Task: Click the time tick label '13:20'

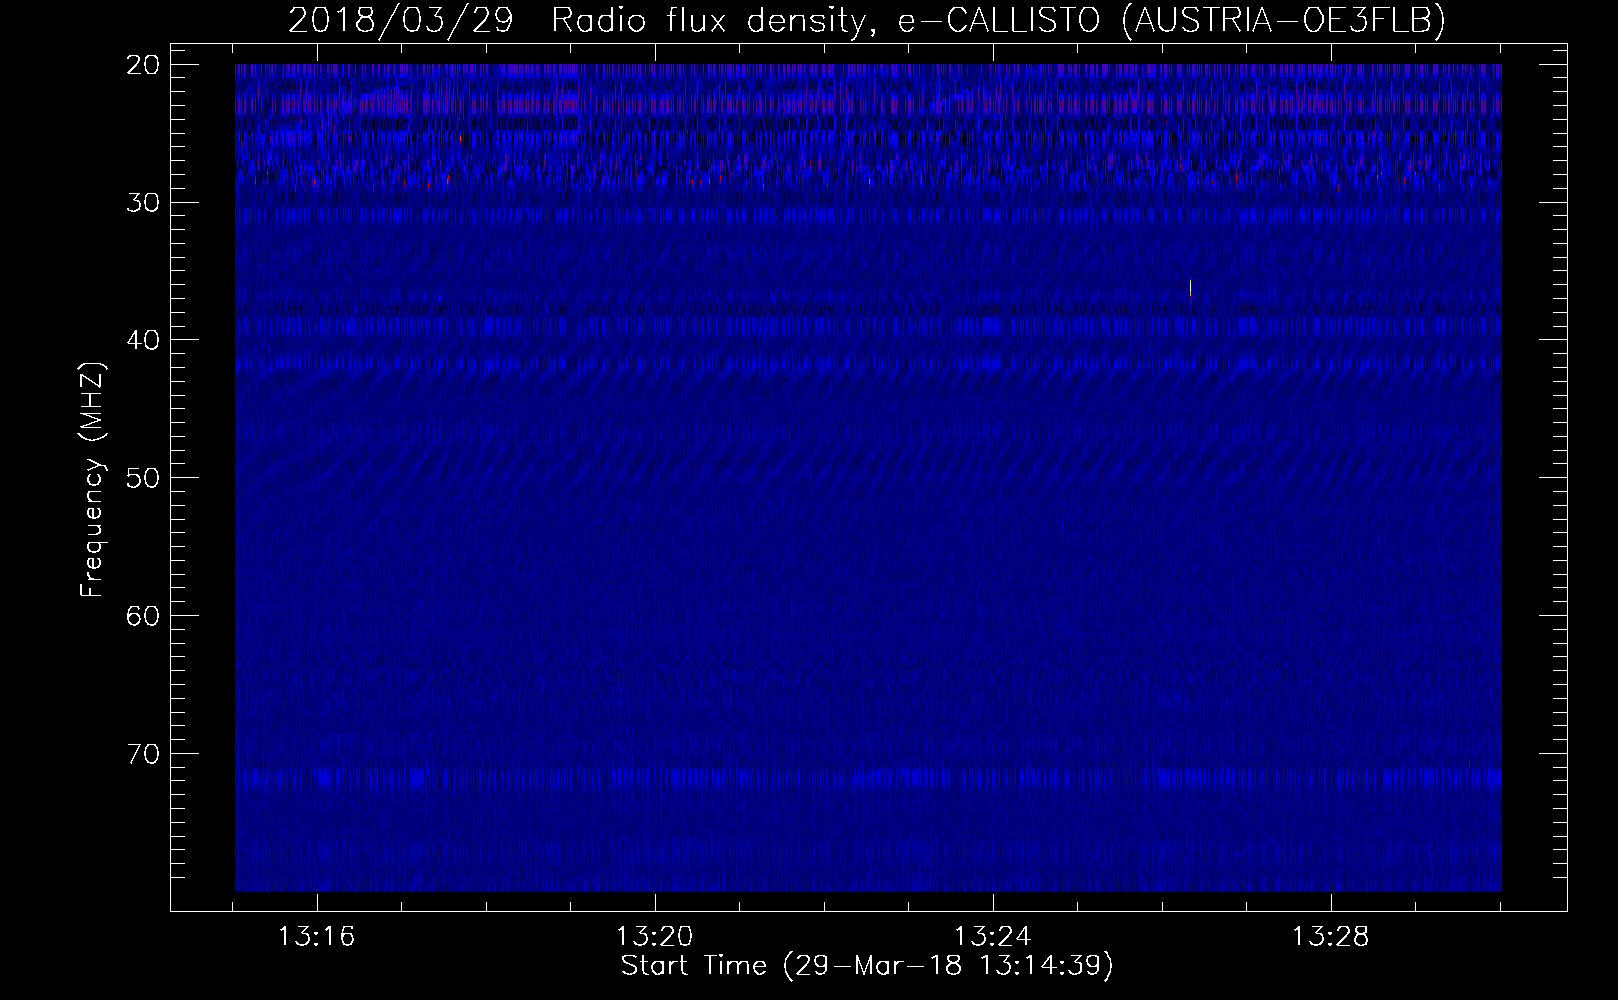Action: click(x=655, y=937)
